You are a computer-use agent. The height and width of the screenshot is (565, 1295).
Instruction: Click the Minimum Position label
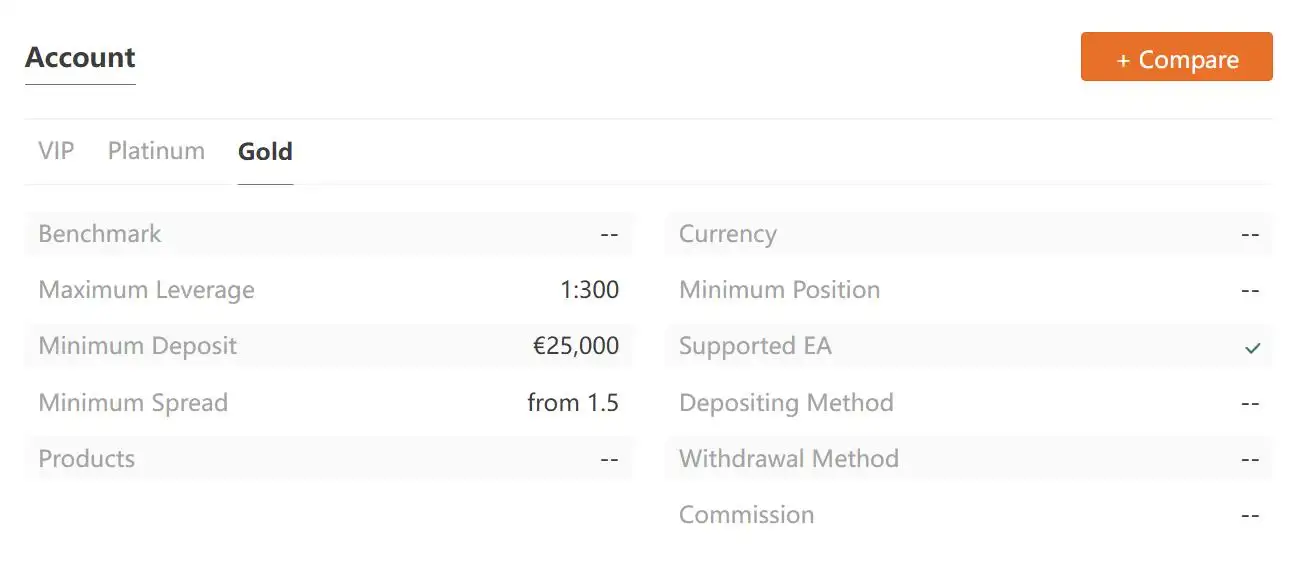tap(780, 290)
